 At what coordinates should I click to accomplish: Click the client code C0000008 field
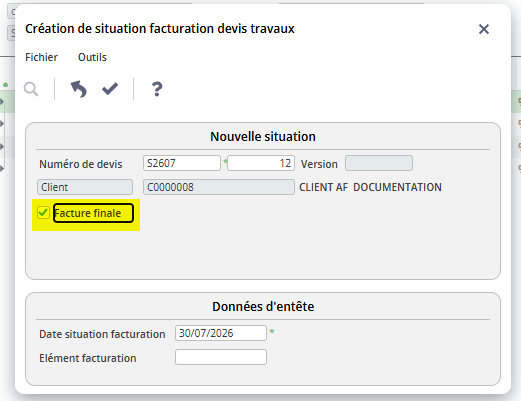[x=219, y=187]
